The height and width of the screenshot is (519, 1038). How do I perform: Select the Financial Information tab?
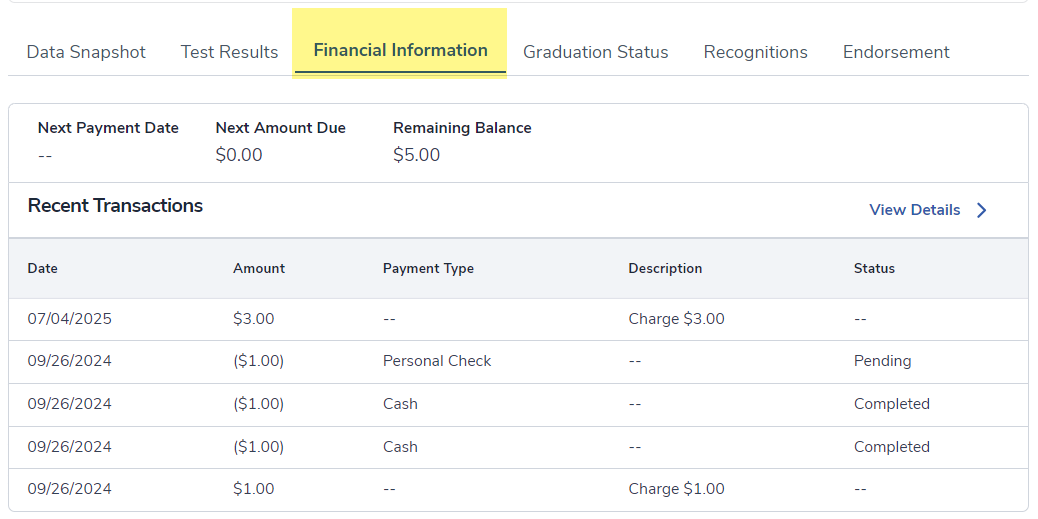(x=400, y=50)
